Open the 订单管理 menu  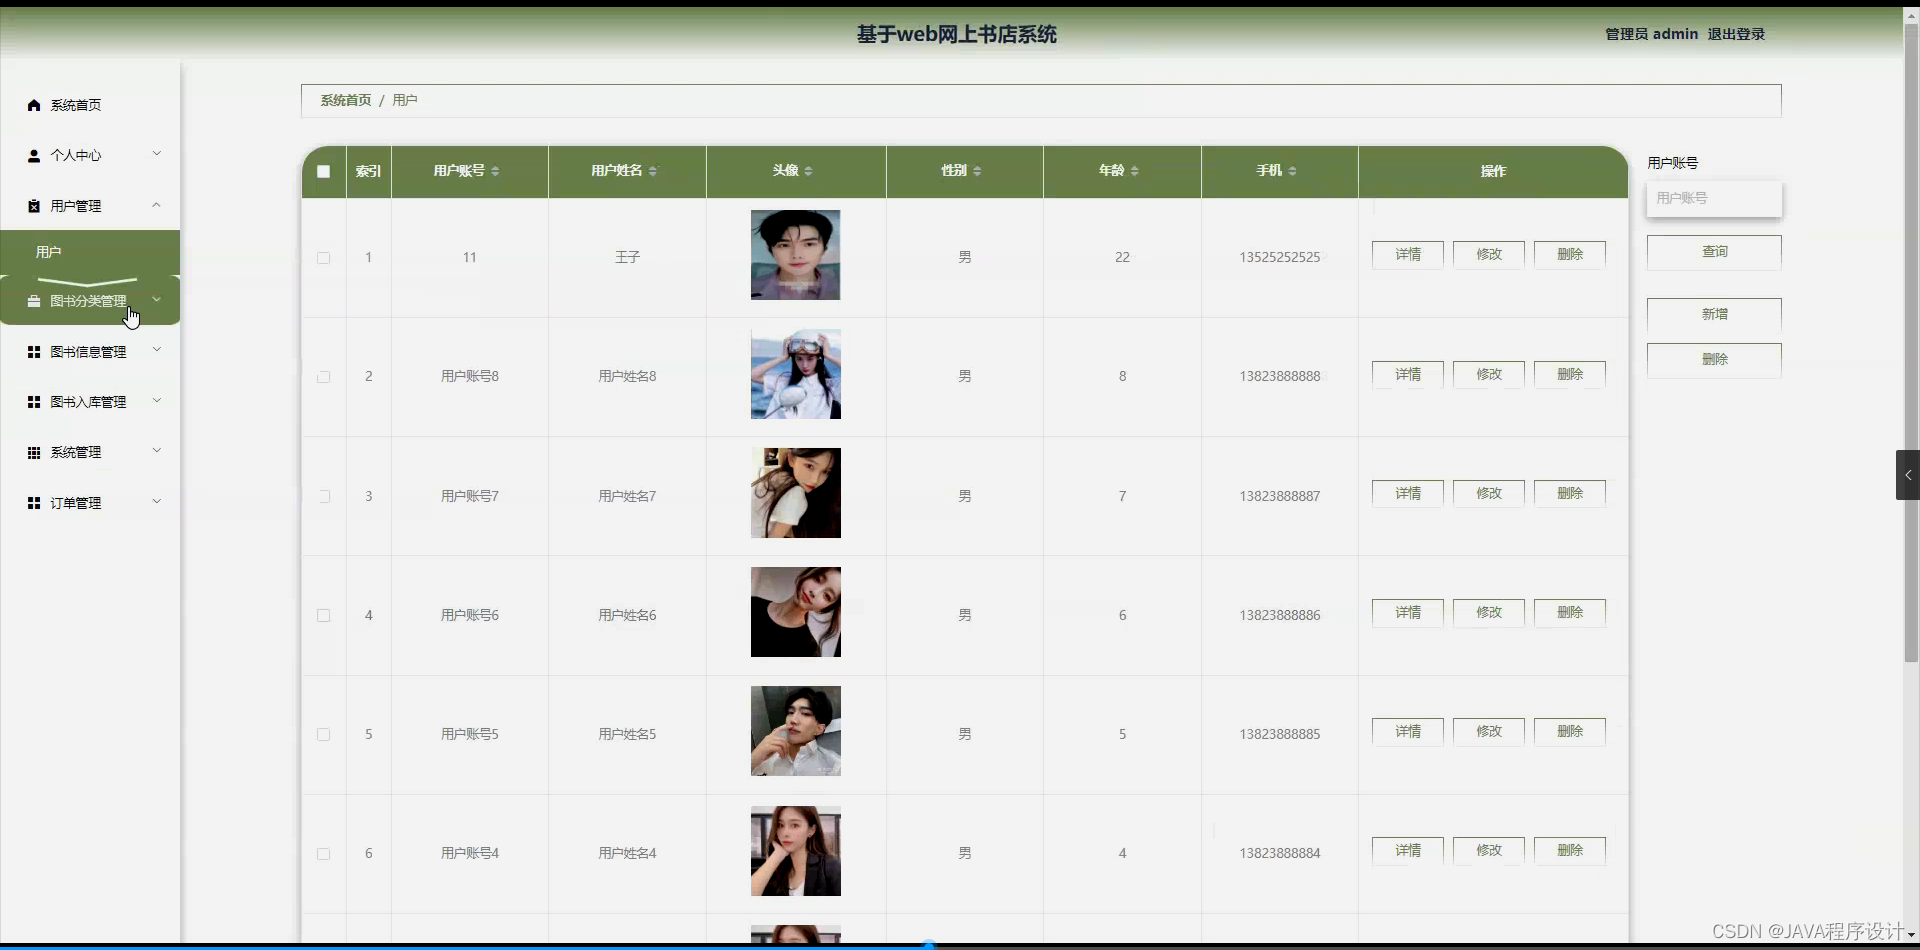click(x=90, y=503)
